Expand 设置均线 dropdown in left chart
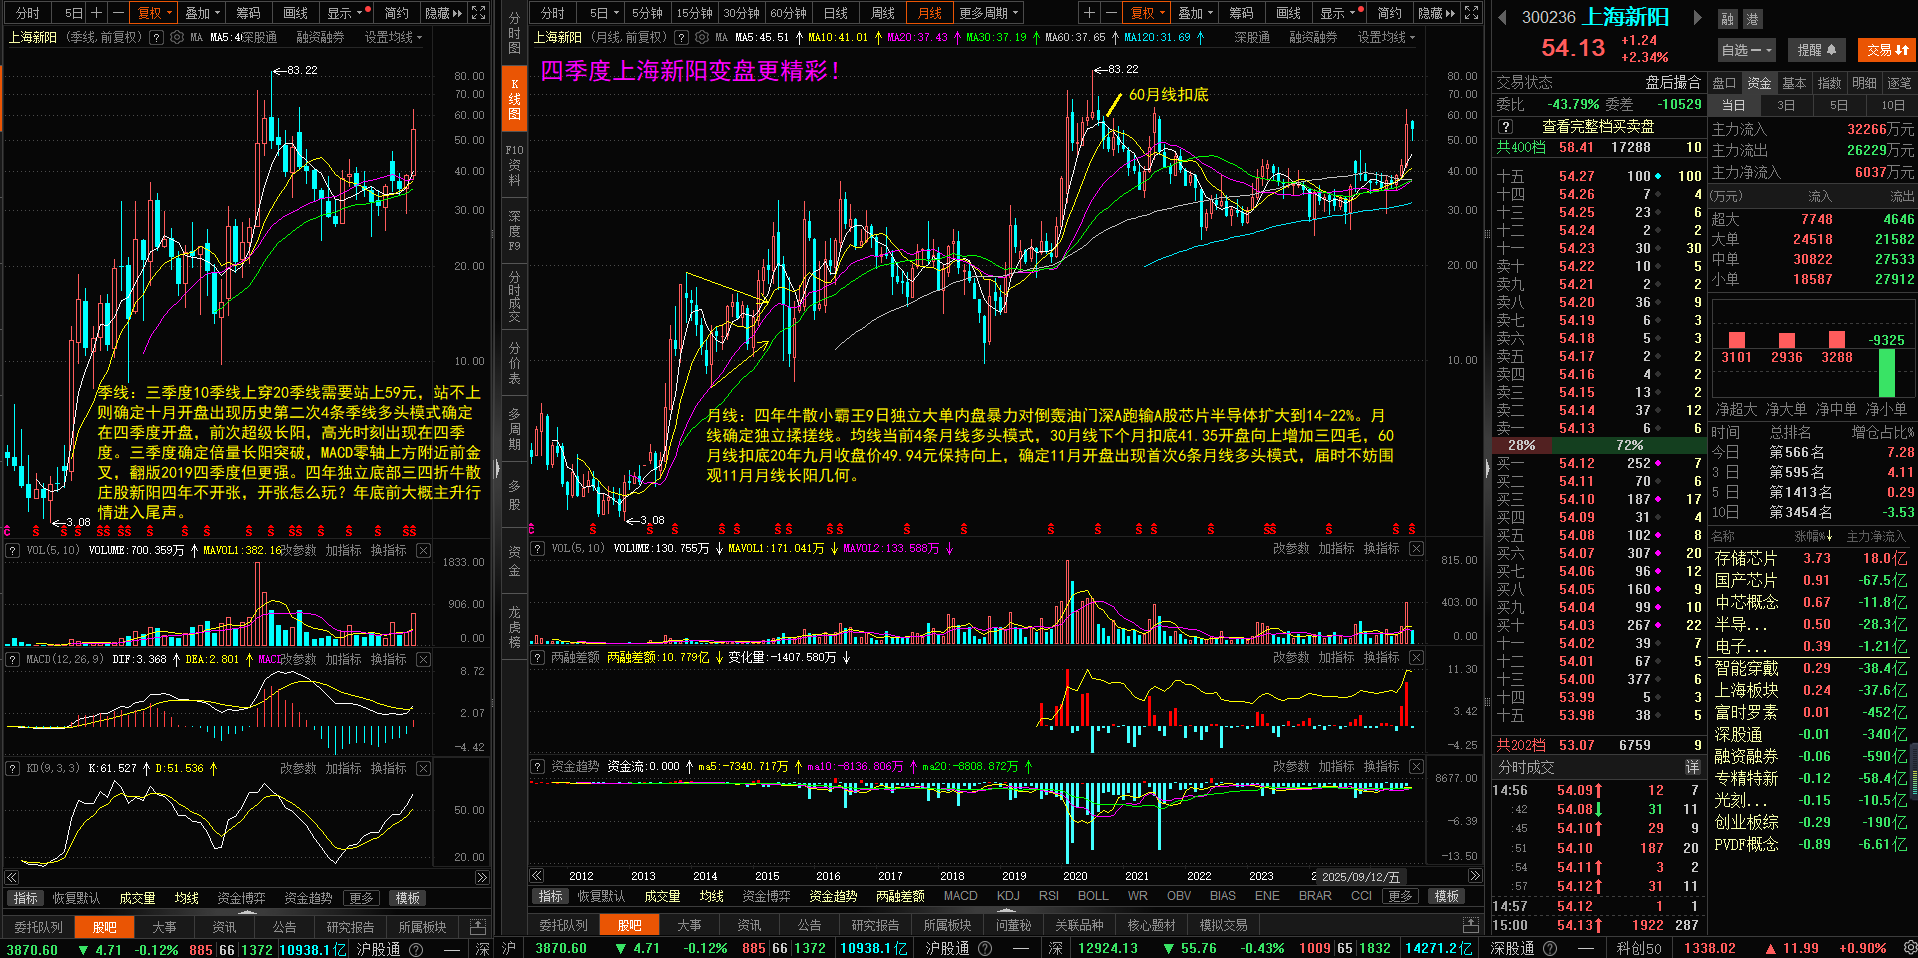This screenshot has width=1918, height=958. coord(393,37)
